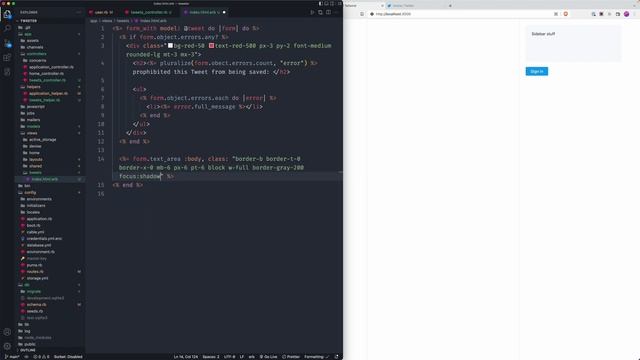Open errors and warnings count in status bar

41,357
